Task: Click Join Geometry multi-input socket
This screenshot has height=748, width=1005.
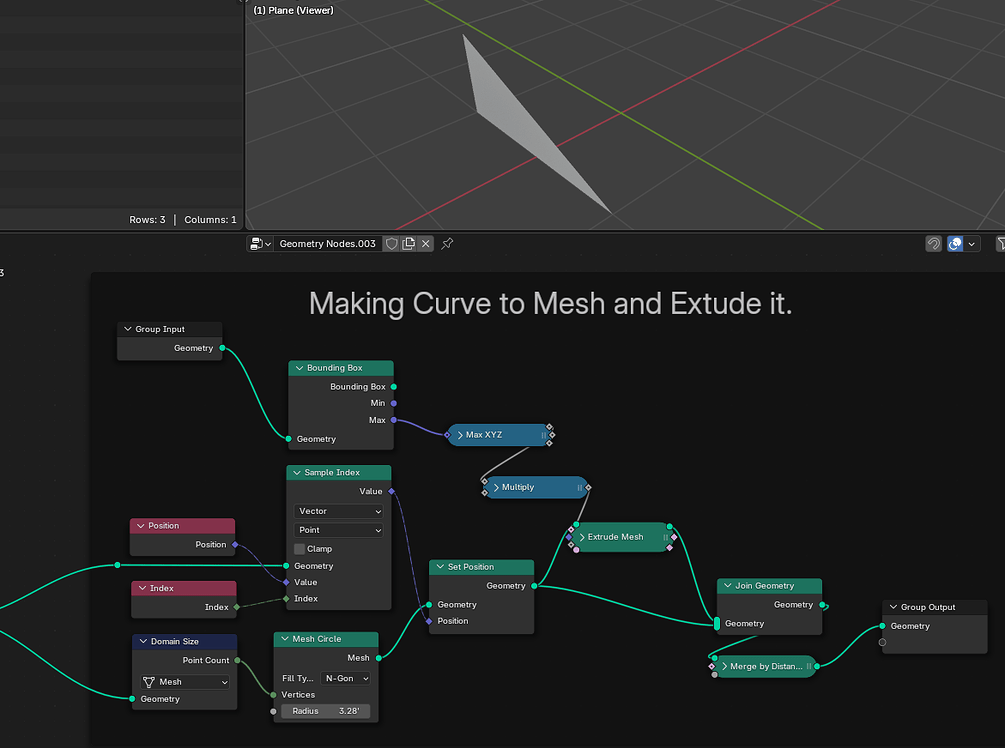Action: (717, 623)
